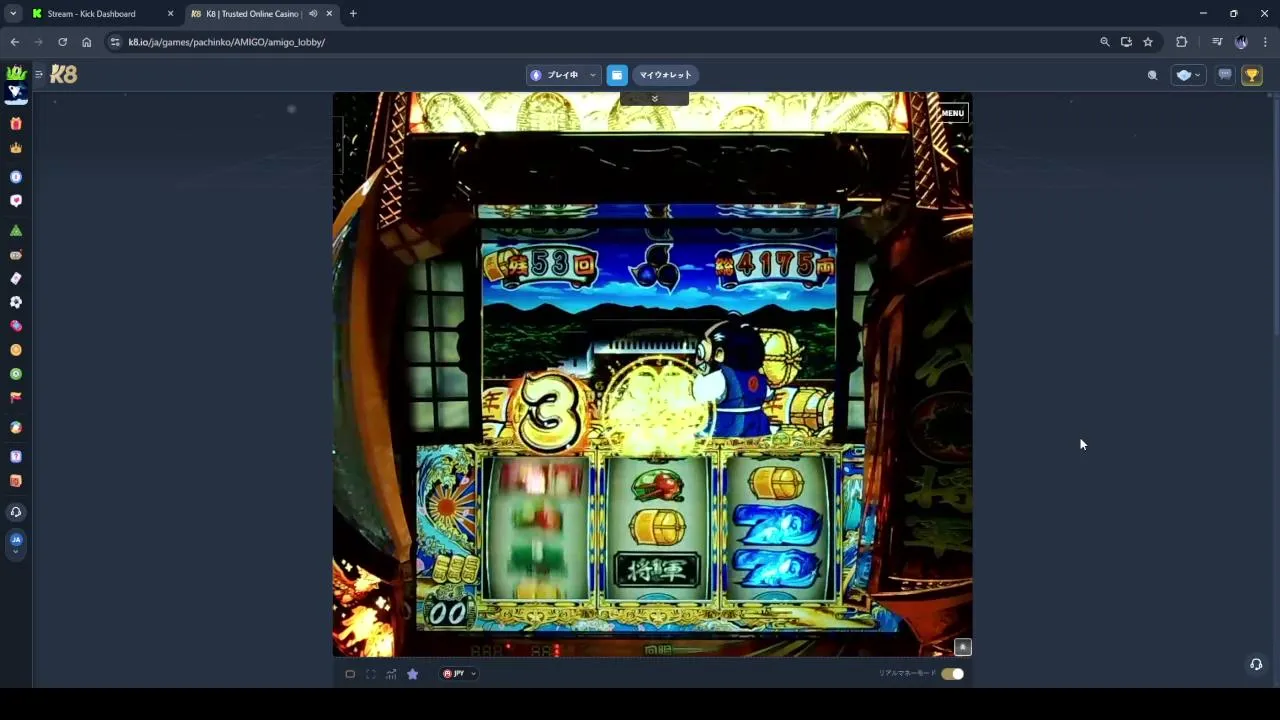Image resolution: width=1280 pixels, height=720 pixels.
Task: Switch game to theater mode icon
Action: (x=350, y=674)
